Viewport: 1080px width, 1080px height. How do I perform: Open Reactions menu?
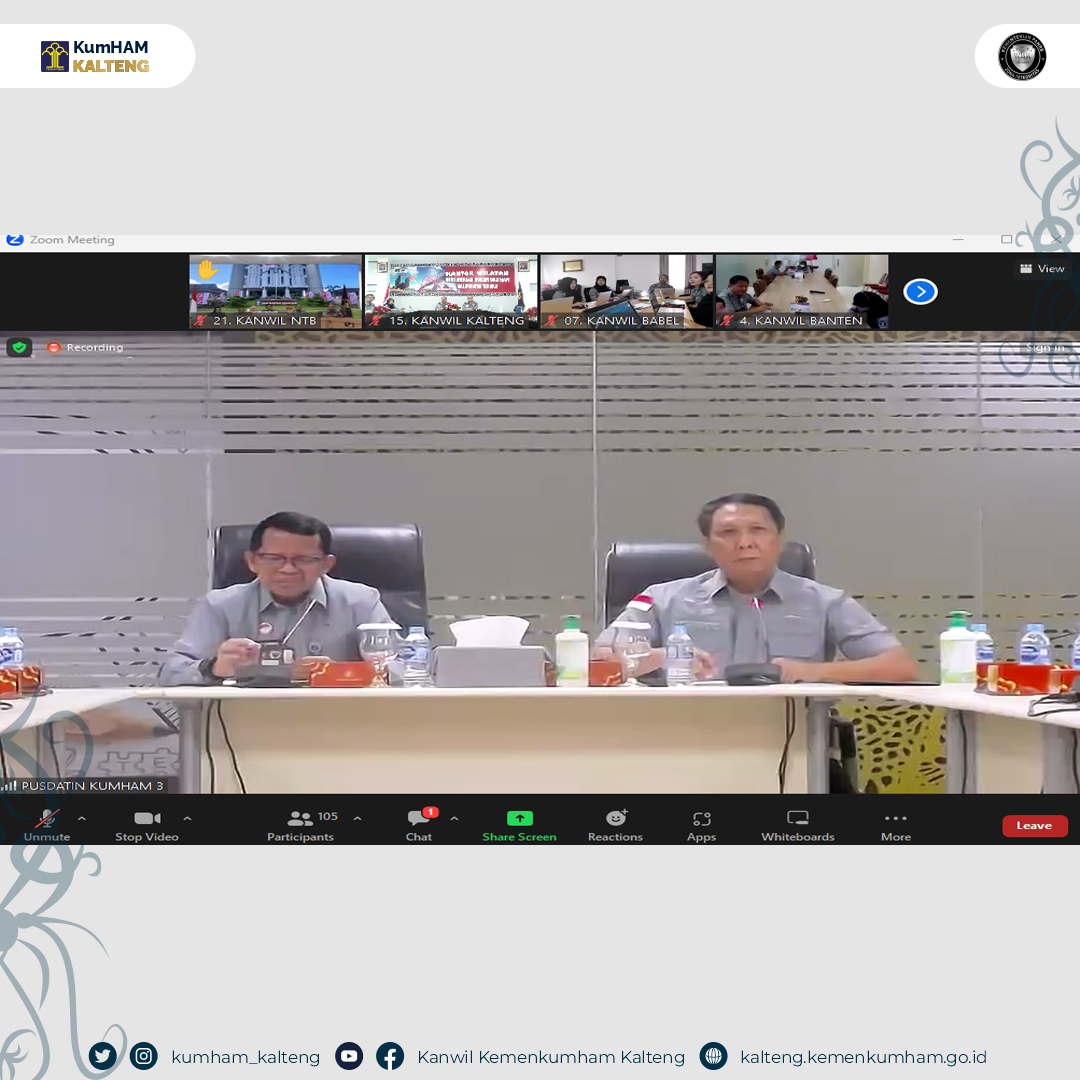[x=615, y=824]
